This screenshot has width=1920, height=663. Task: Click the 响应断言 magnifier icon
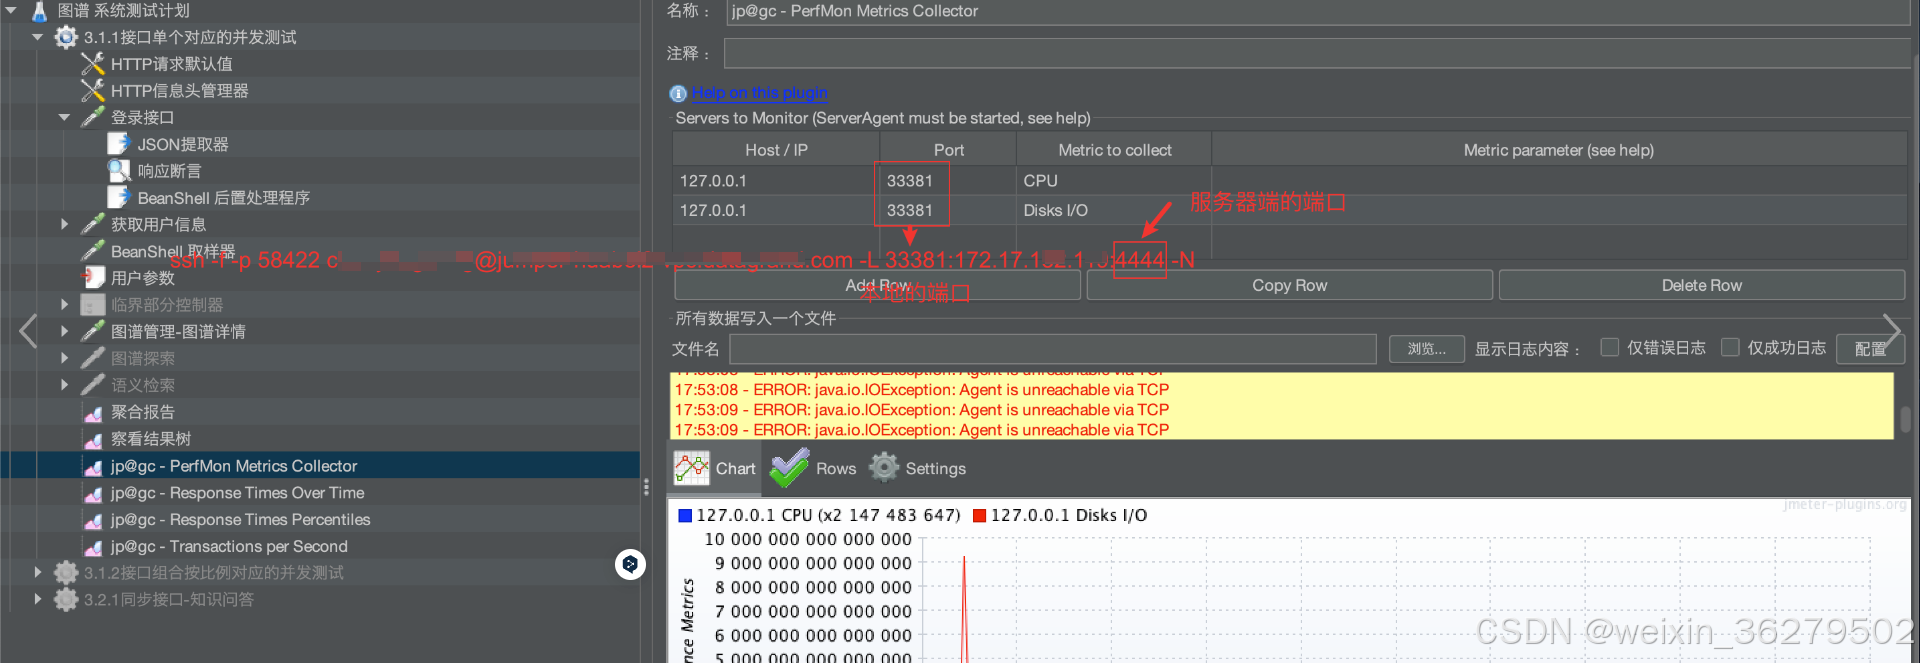click(x=119, y=171)
